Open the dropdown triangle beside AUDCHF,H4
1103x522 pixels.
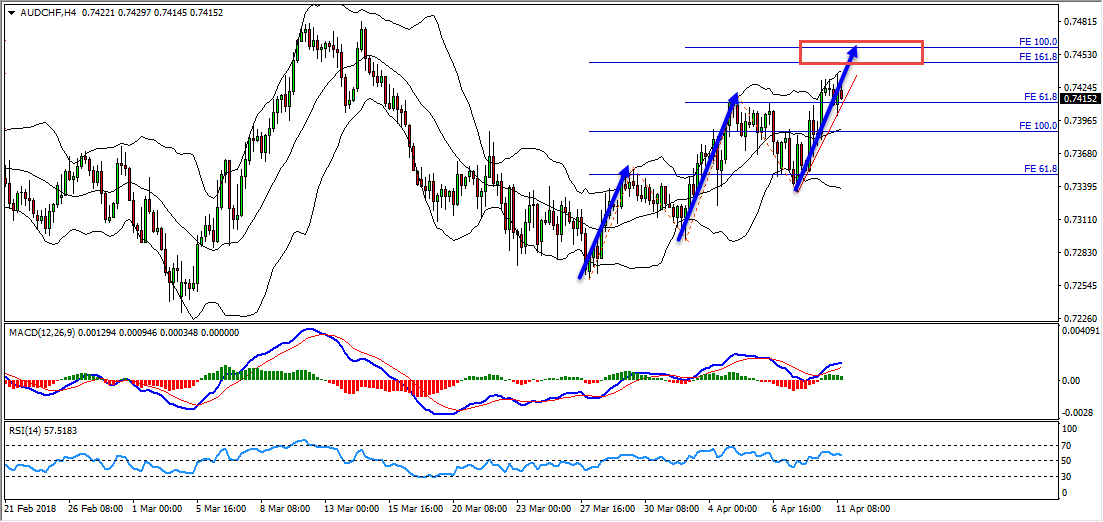tap(11, 13)
